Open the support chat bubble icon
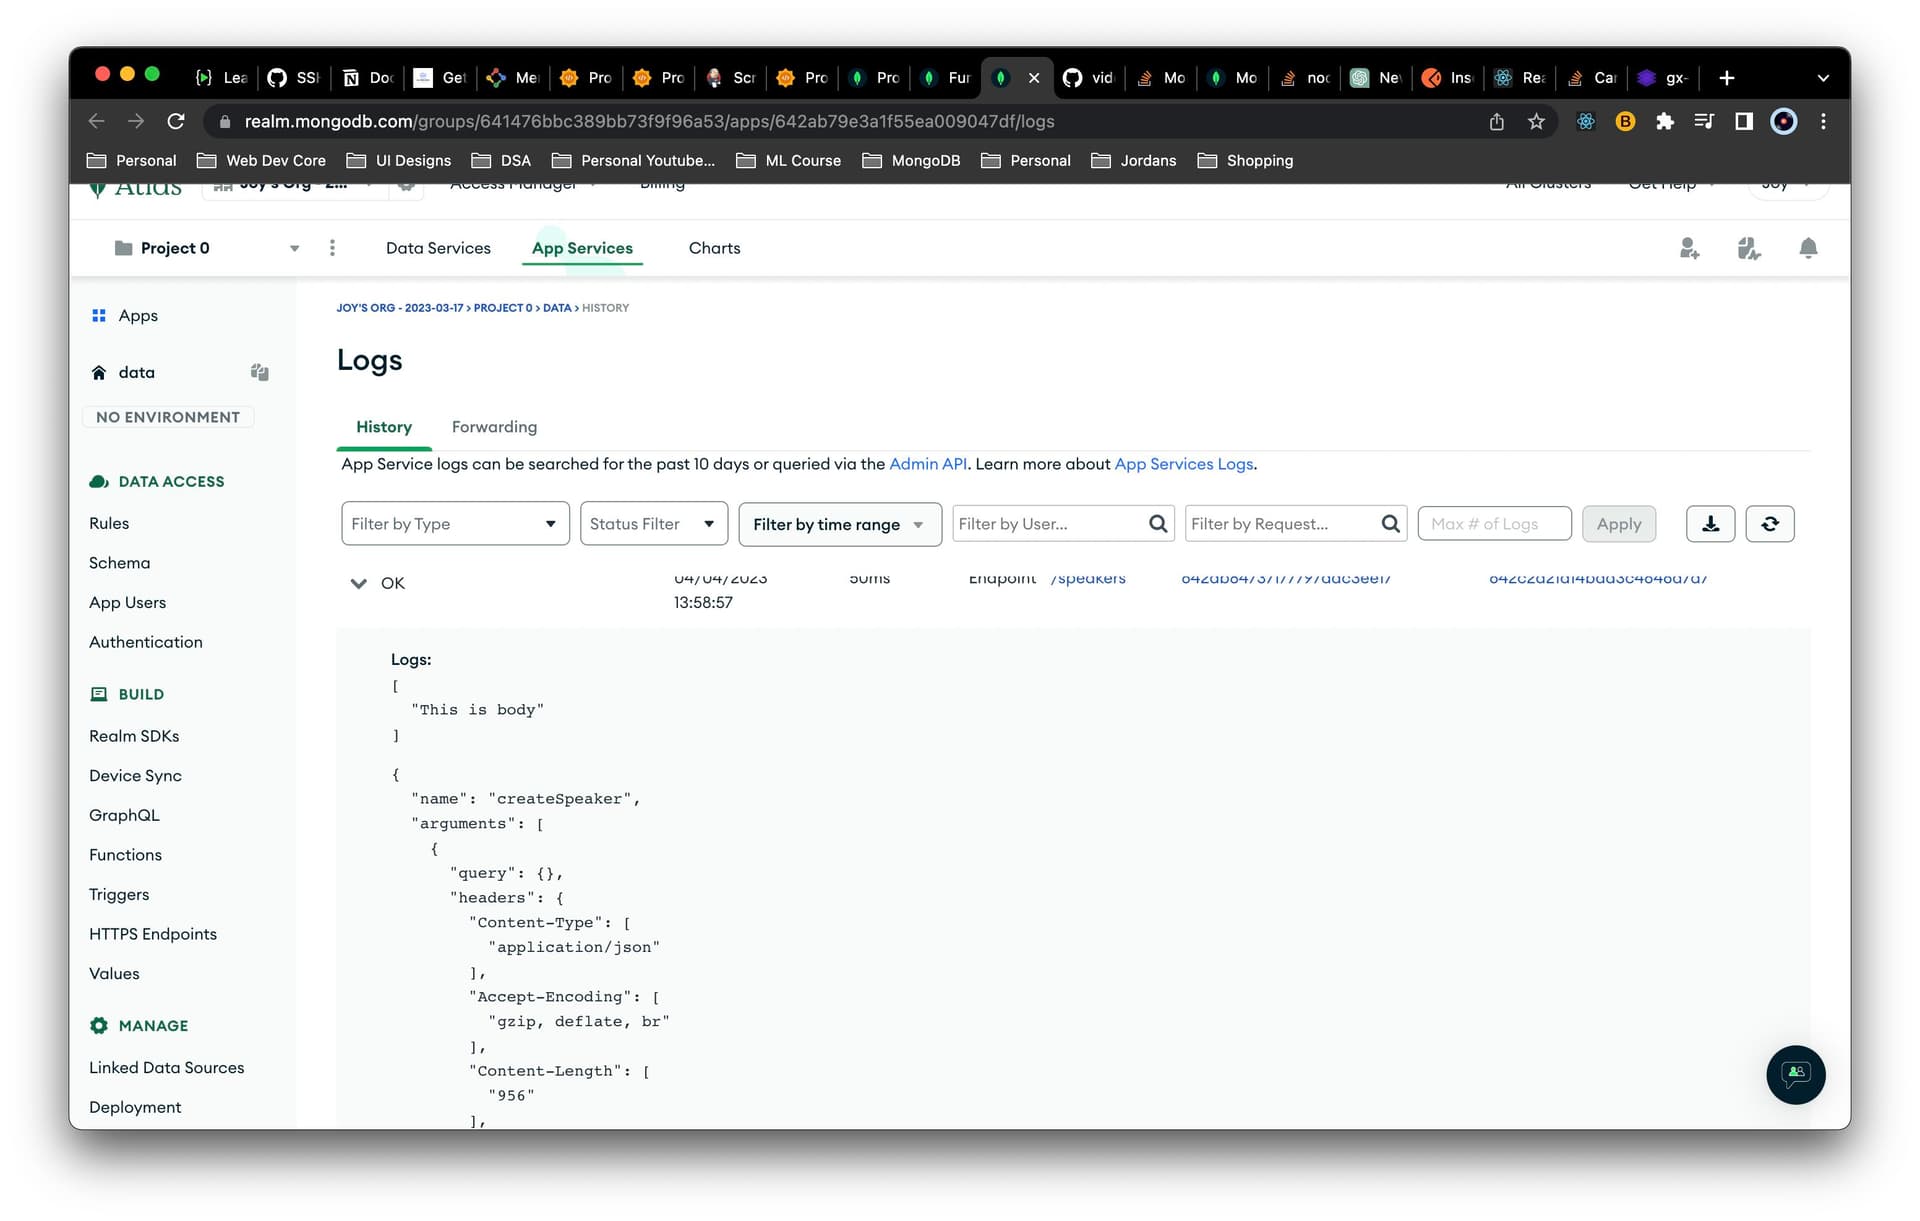Viewport: 1920px width, 1221px height. tap(1795, 1074)
